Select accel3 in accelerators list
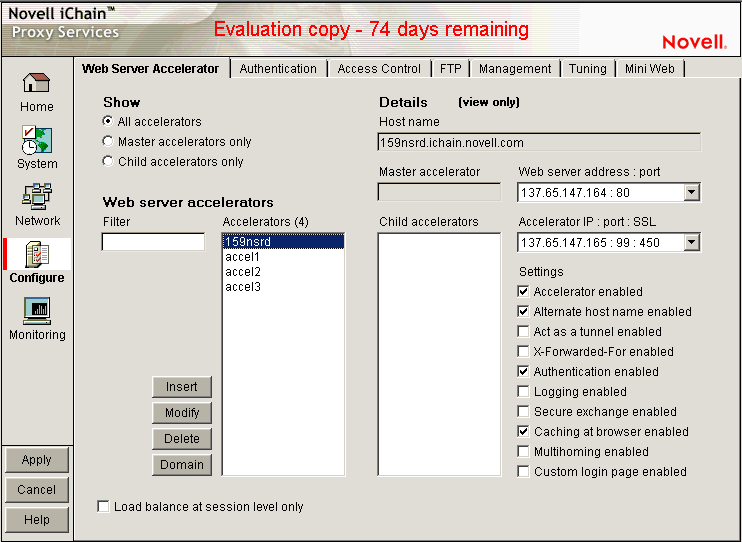Viewport: 742px width, 542px height. (x=283, y=287)
